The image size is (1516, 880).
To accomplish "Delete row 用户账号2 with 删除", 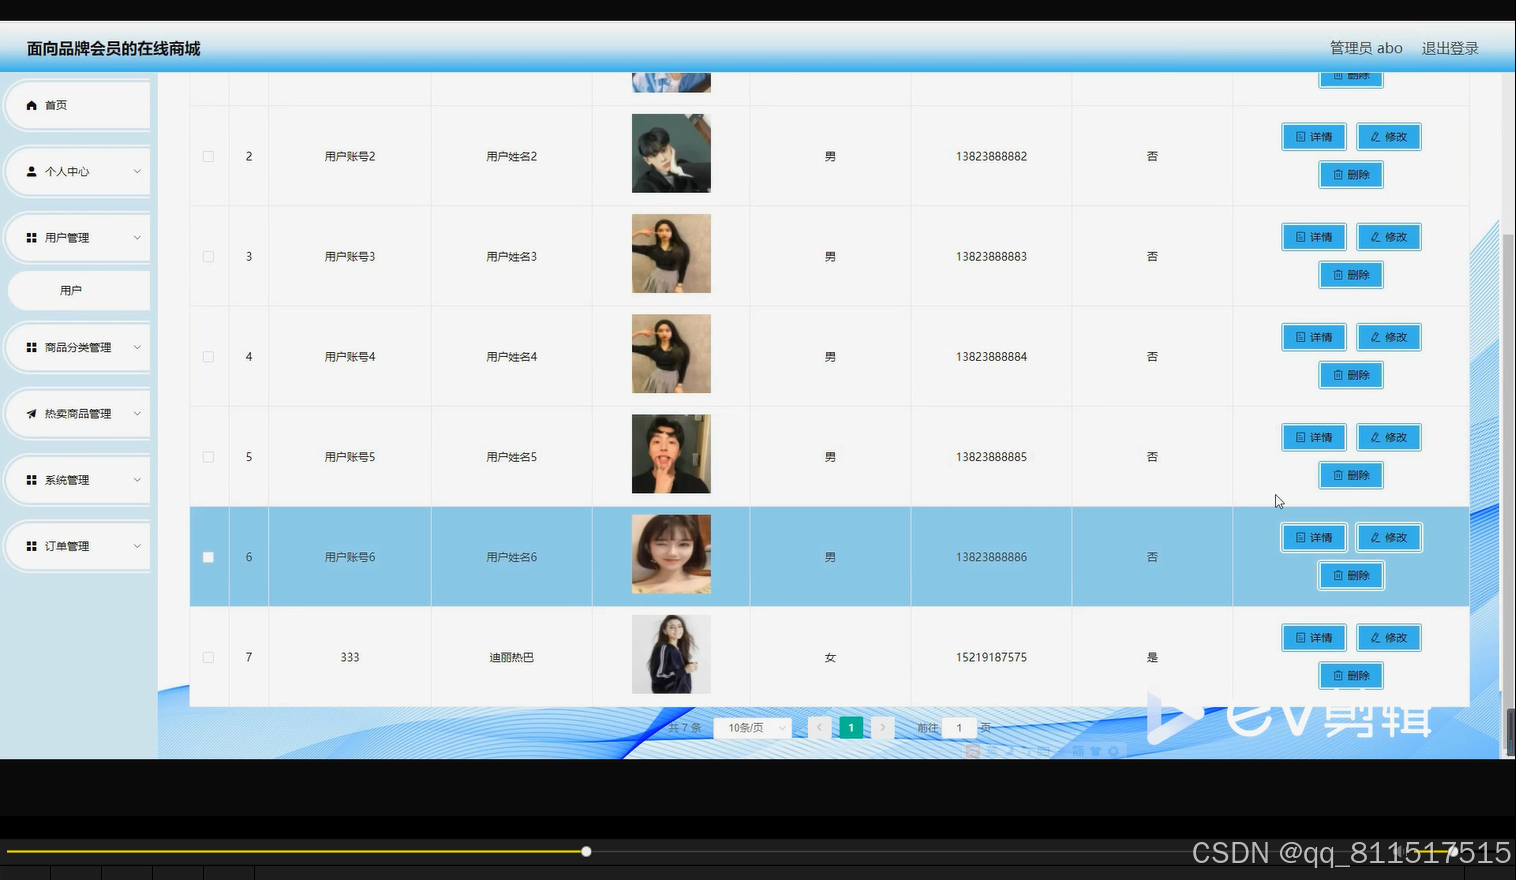I will point(1351,175).
